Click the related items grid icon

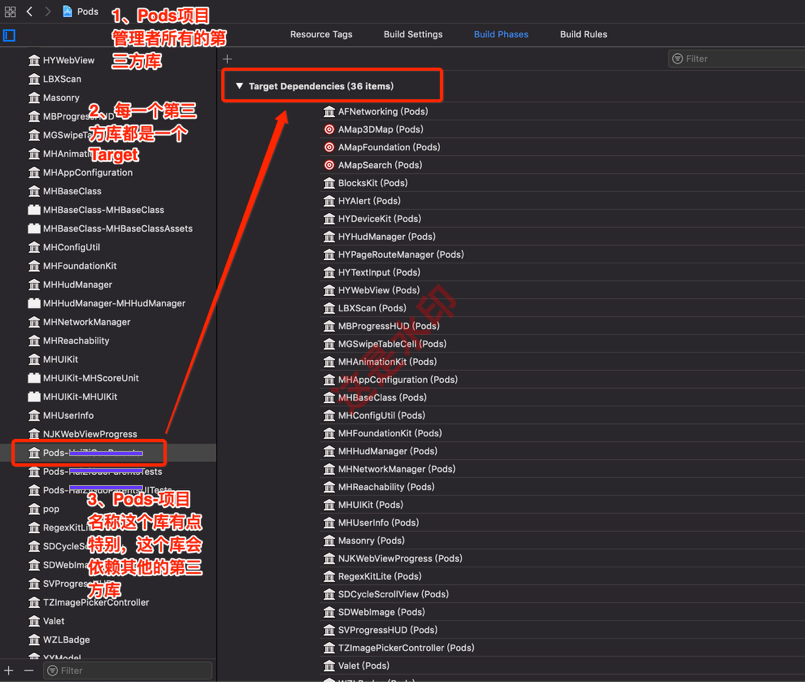tap(10, 11)
